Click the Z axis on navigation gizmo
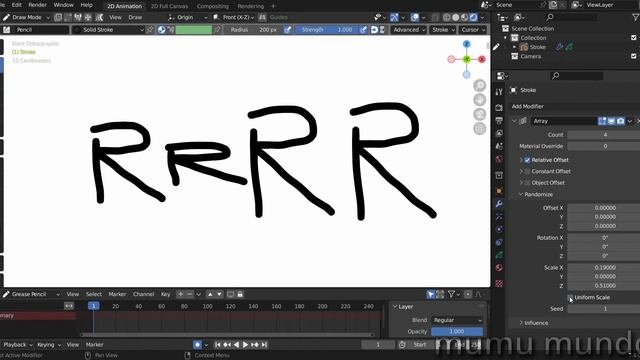 tap(467, 44)
